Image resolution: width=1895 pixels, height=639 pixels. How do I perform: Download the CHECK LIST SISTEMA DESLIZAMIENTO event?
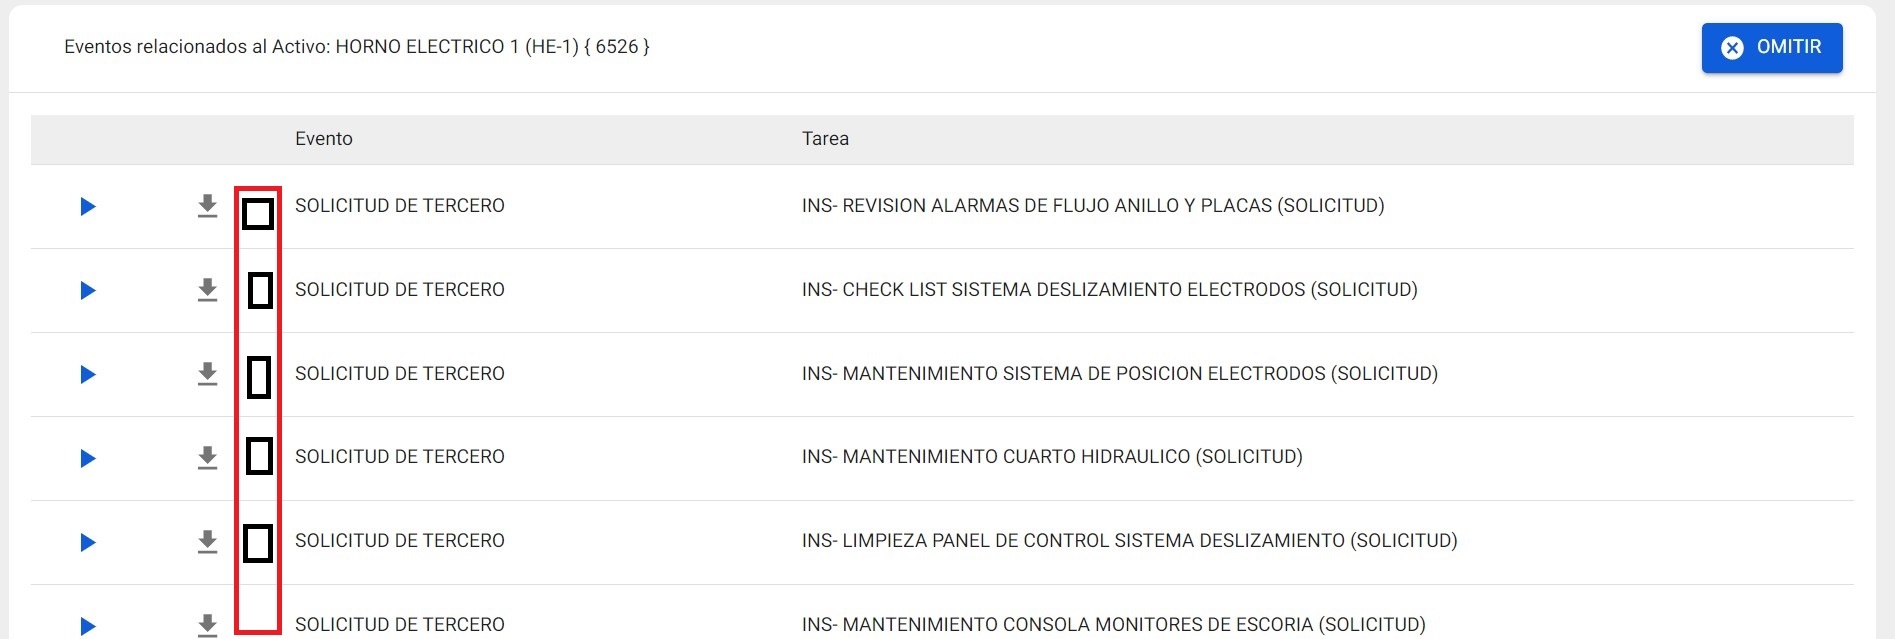pyautogui.click(x=207, y=290)
